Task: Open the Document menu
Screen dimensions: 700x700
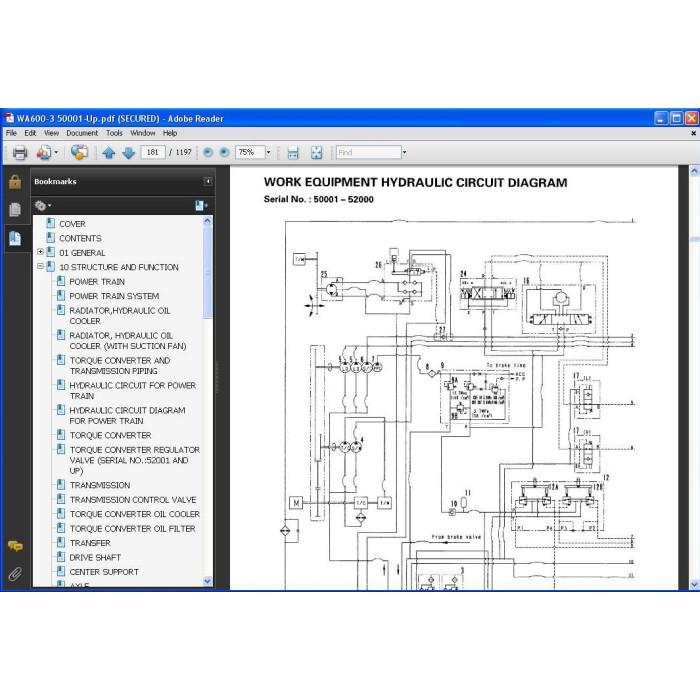Action: [82, 133]
